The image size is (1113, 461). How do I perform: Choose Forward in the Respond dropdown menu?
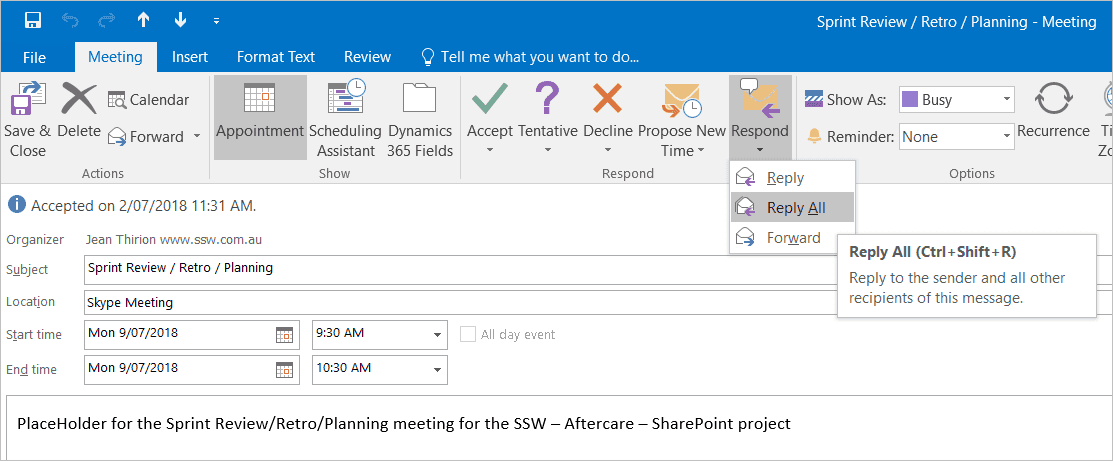click(x=792, y=238)
